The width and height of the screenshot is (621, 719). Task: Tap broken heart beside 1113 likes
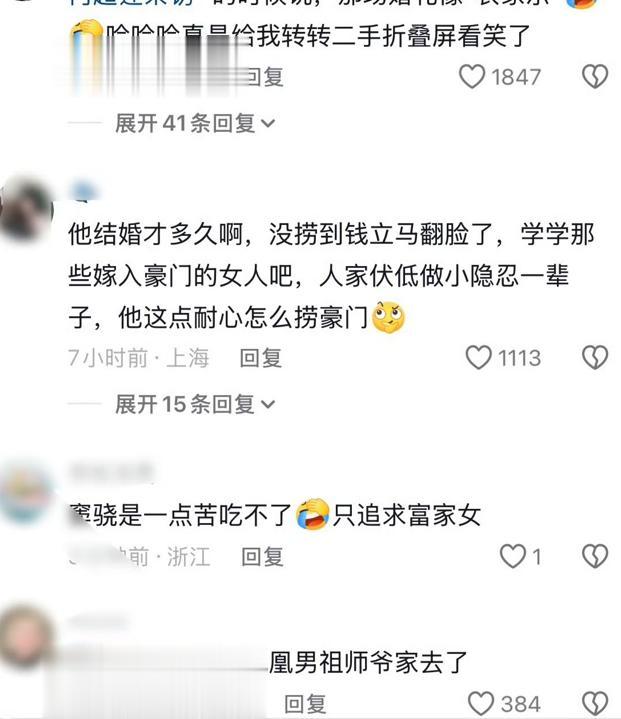[x=595, y=358]
